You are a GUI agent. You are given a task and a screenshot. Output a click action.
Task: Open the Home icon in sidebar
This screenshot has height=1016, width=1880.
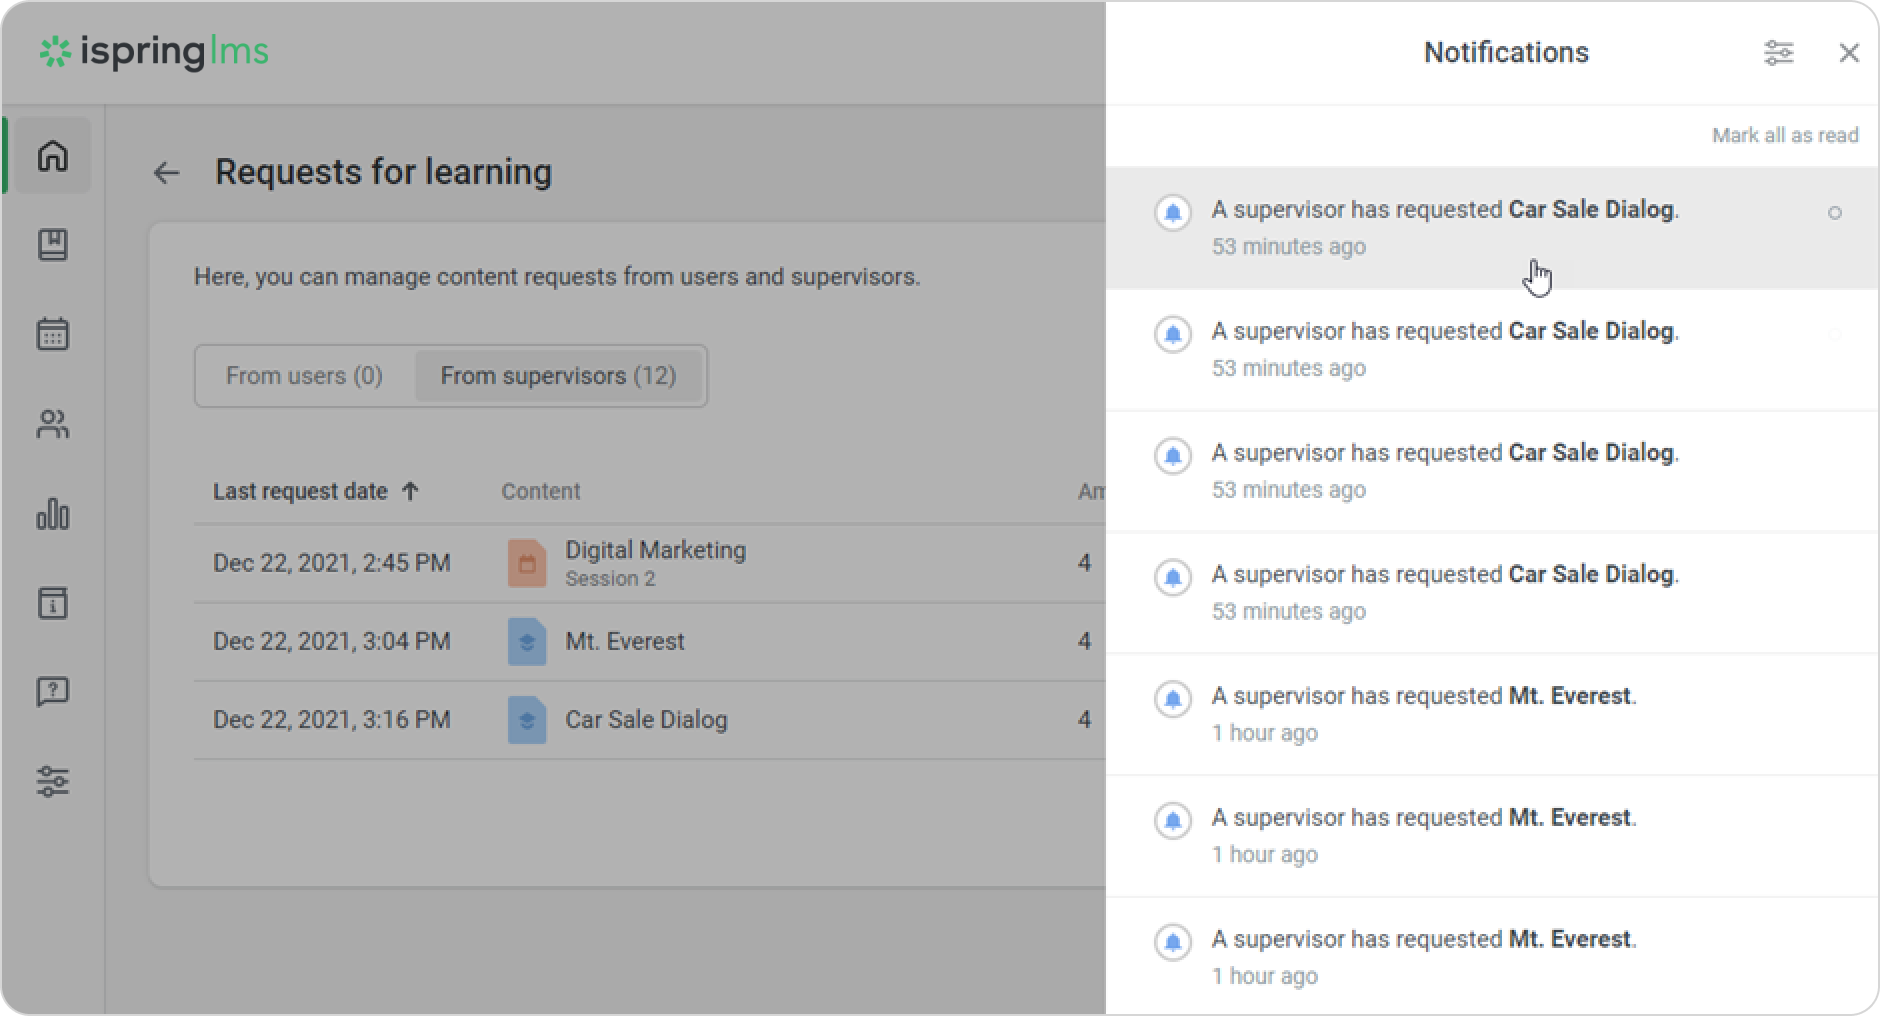tap(53, 156)
